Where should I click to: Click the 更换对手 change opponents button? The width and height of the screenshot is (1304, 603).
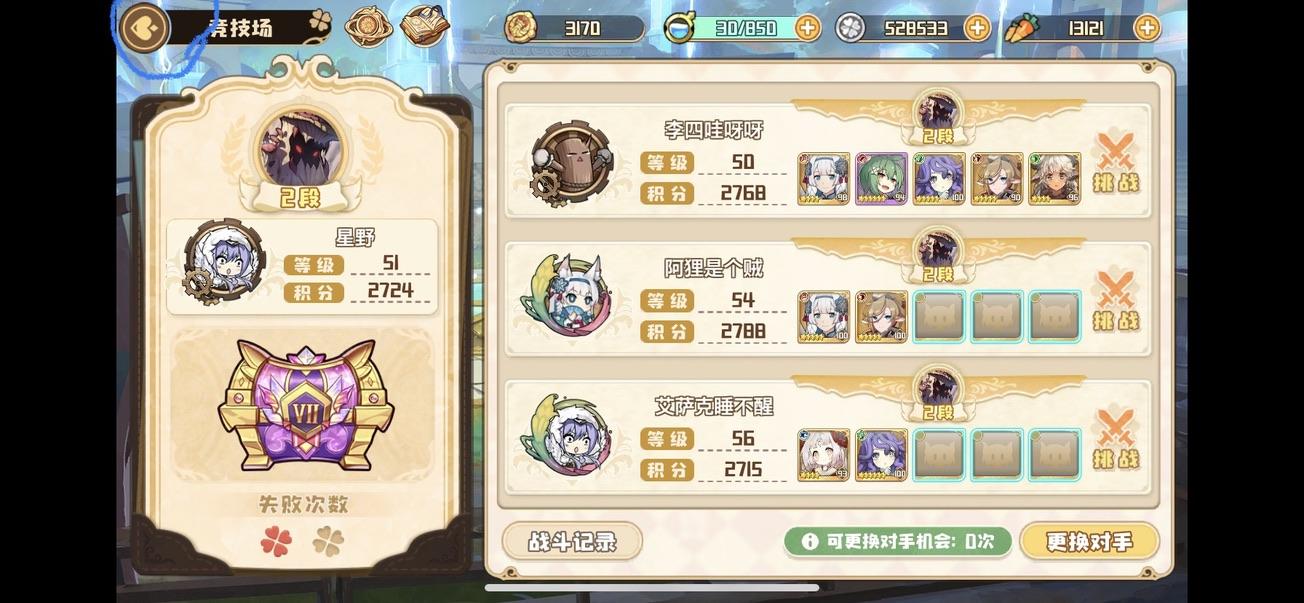pyautogui.click(x=1090, y=542)
